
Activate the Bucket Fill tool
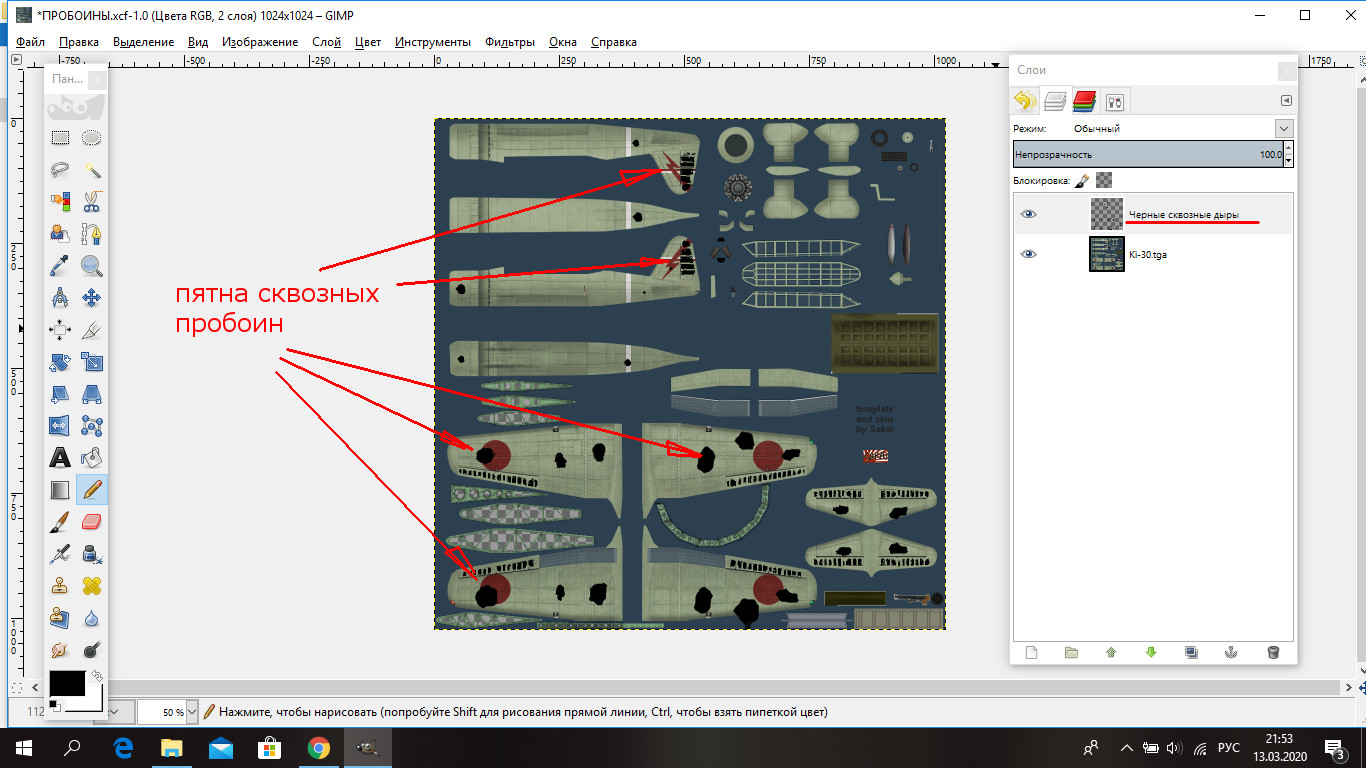point(92,458)
